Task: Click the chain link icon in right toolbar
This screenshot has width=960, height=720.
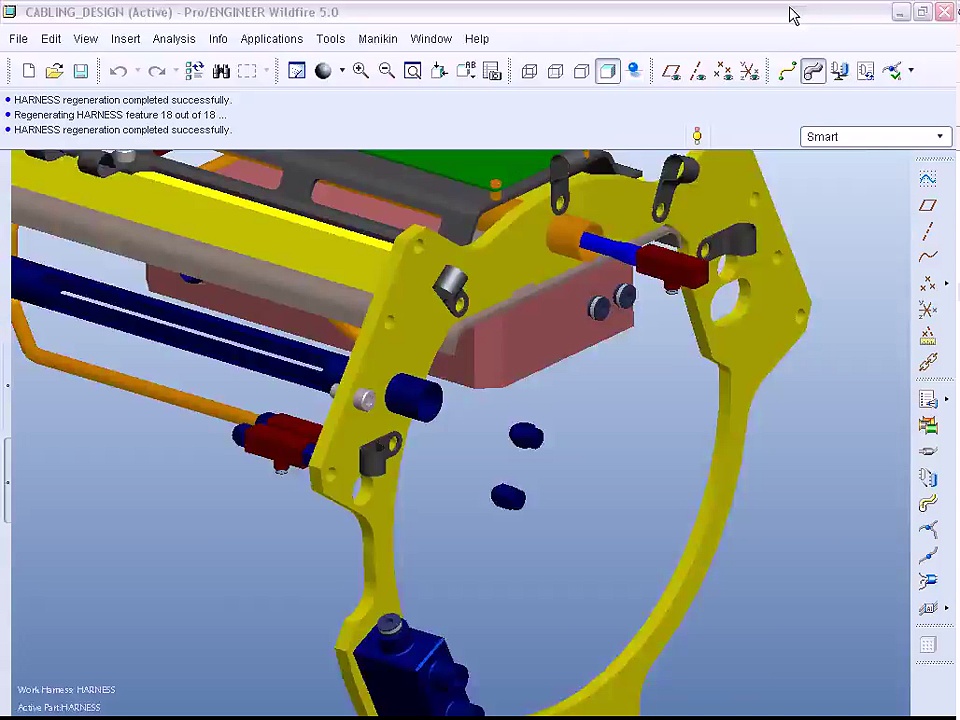Action: click(928, 362)
